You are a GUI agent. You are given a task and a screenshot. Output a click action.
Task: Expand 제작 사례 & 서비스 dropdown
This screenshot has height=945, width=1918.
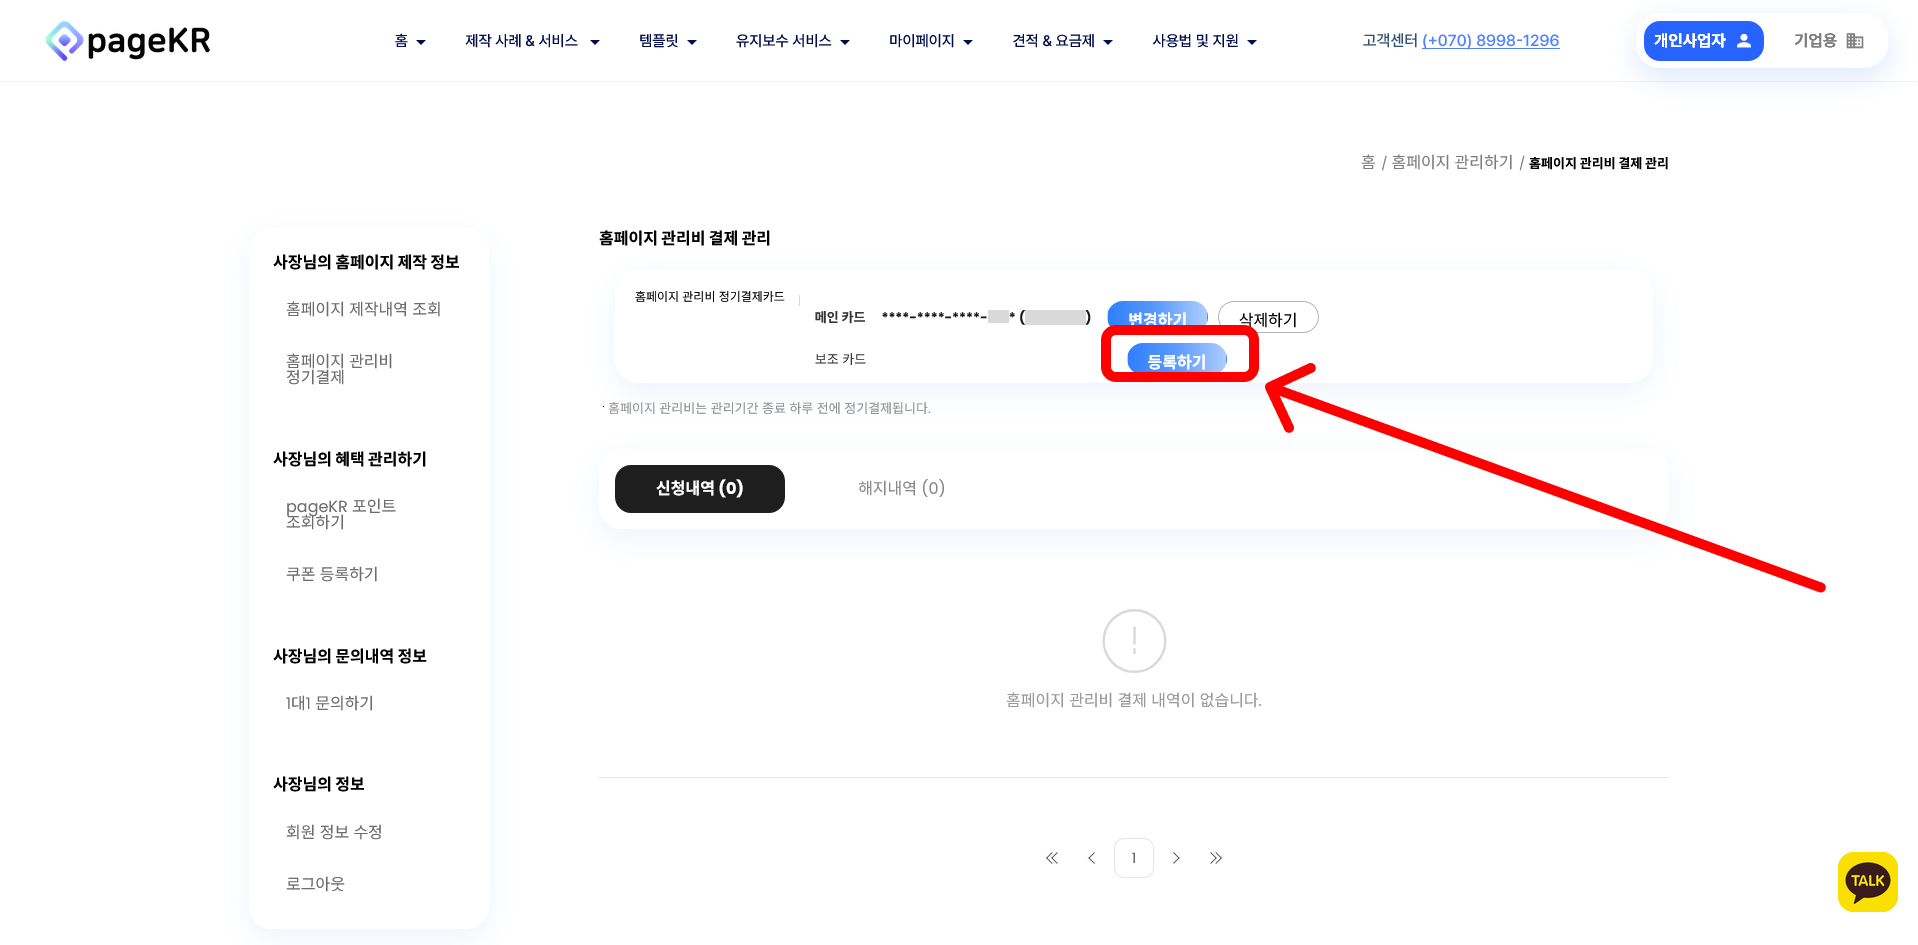(x=532, y=41)
